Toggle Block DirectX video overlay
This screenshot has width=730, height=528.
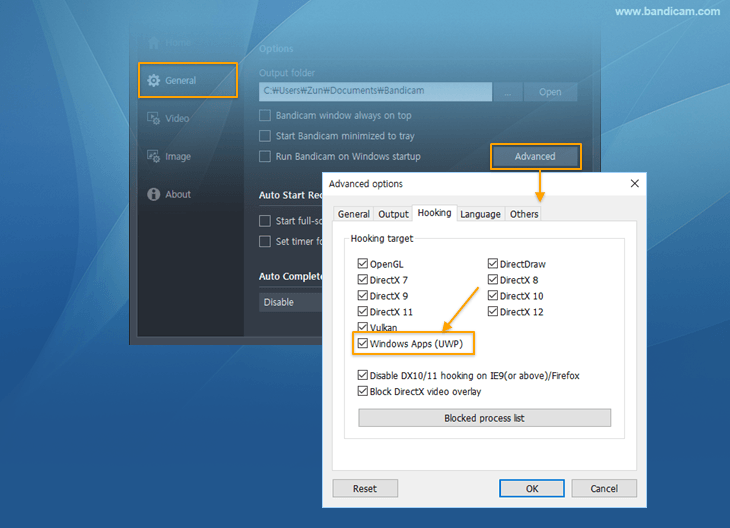pyautogui.click(x=363, y=391)
